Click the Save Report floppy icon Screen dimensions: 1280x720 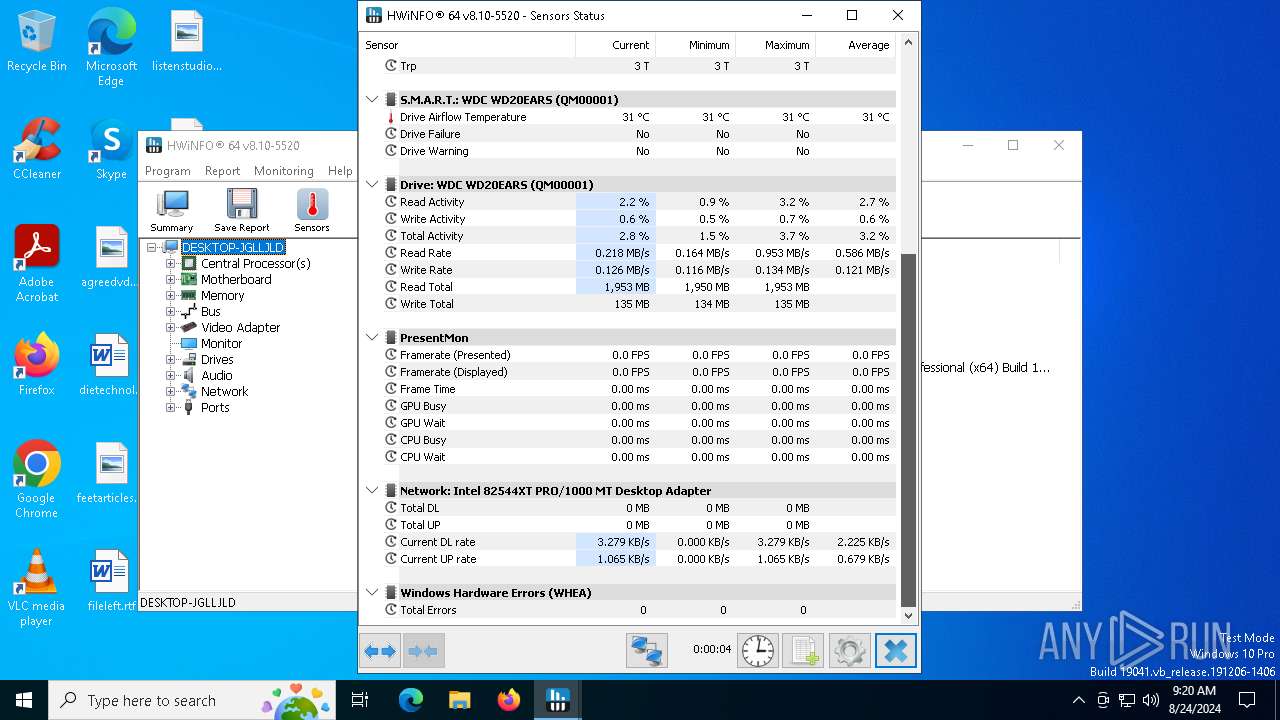coord(241,211)
